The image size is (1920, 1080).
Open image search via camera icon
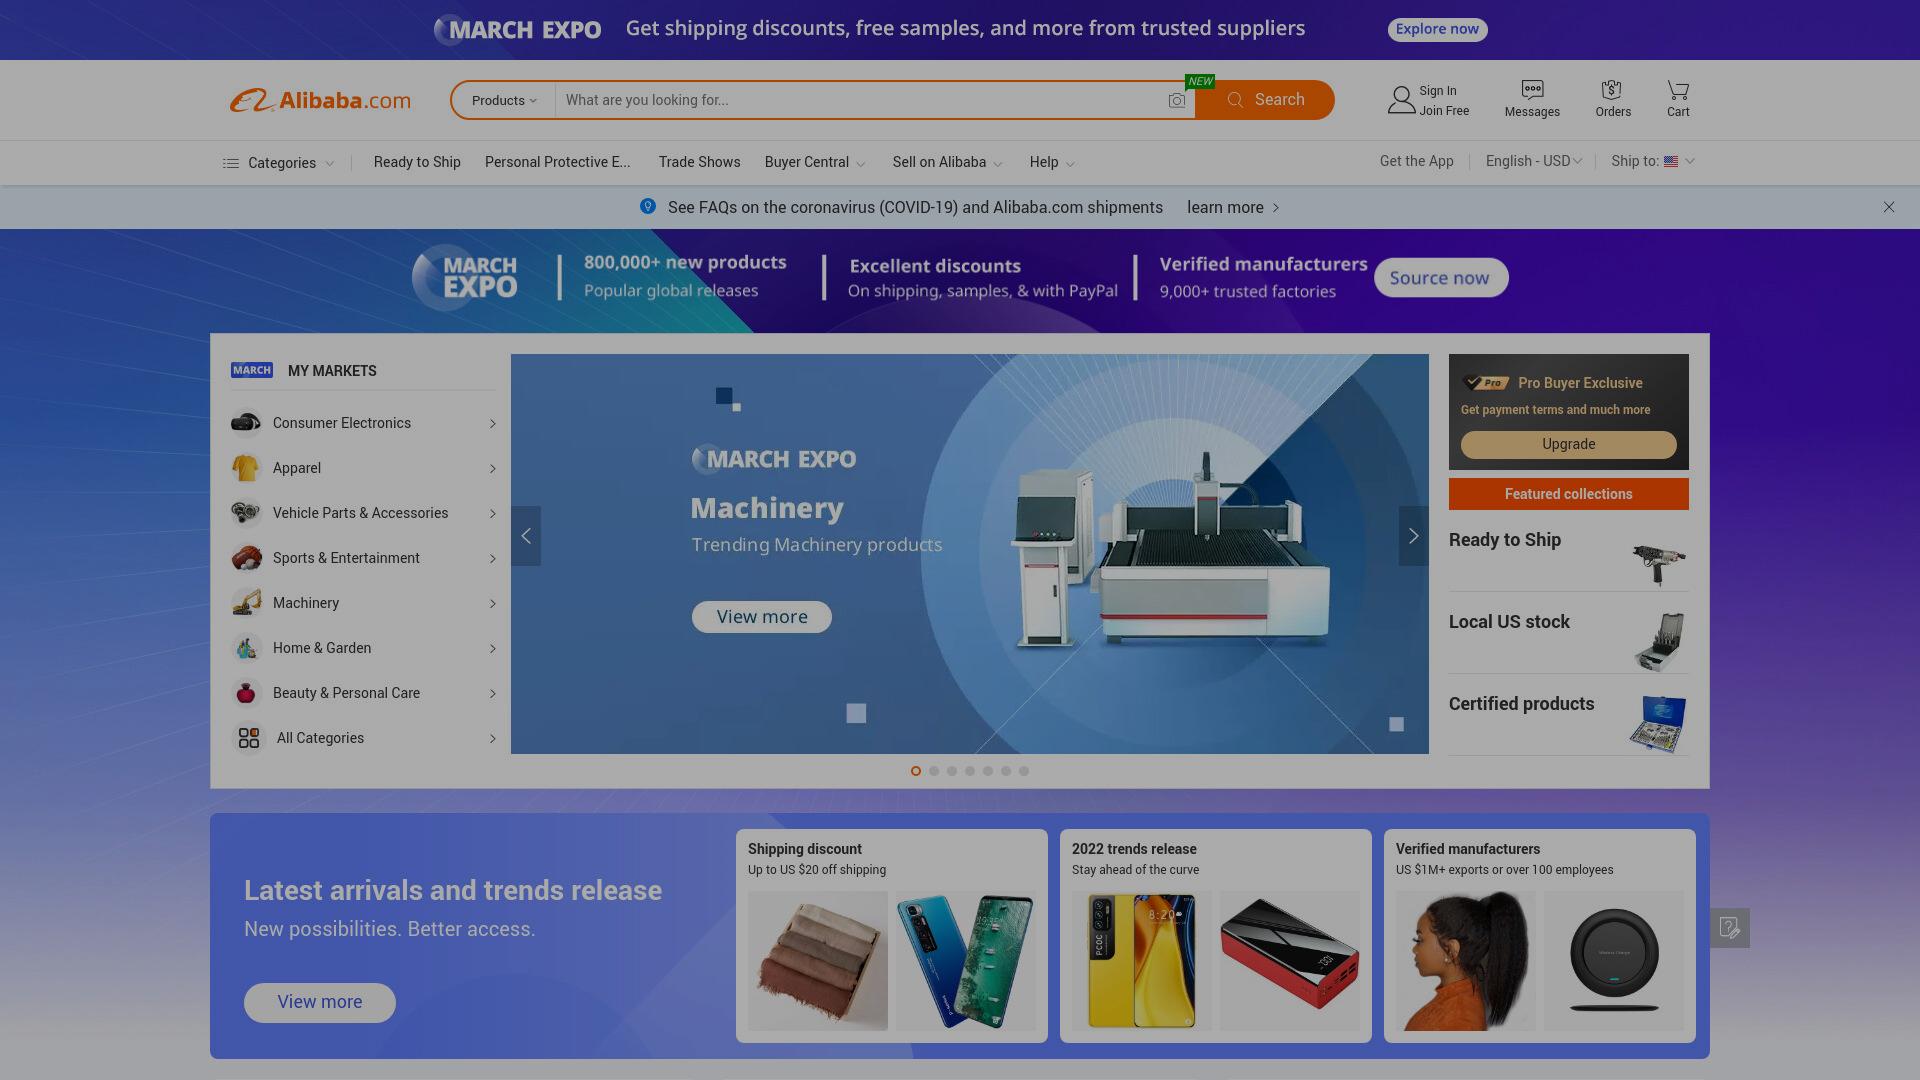(1176, 100)
